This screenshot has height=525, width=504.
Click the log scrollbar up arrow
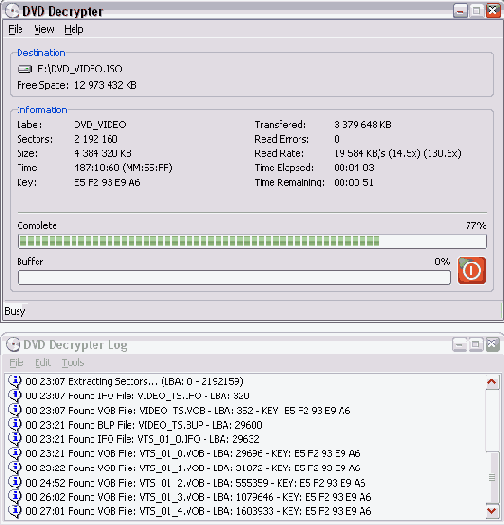coord(492,382)
